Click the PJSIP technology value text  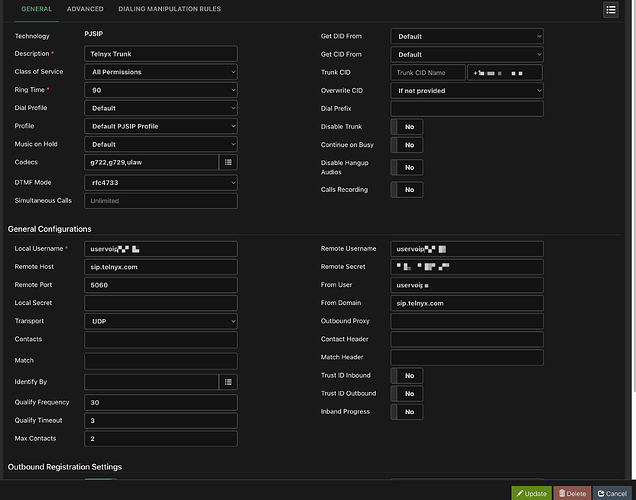94,34
